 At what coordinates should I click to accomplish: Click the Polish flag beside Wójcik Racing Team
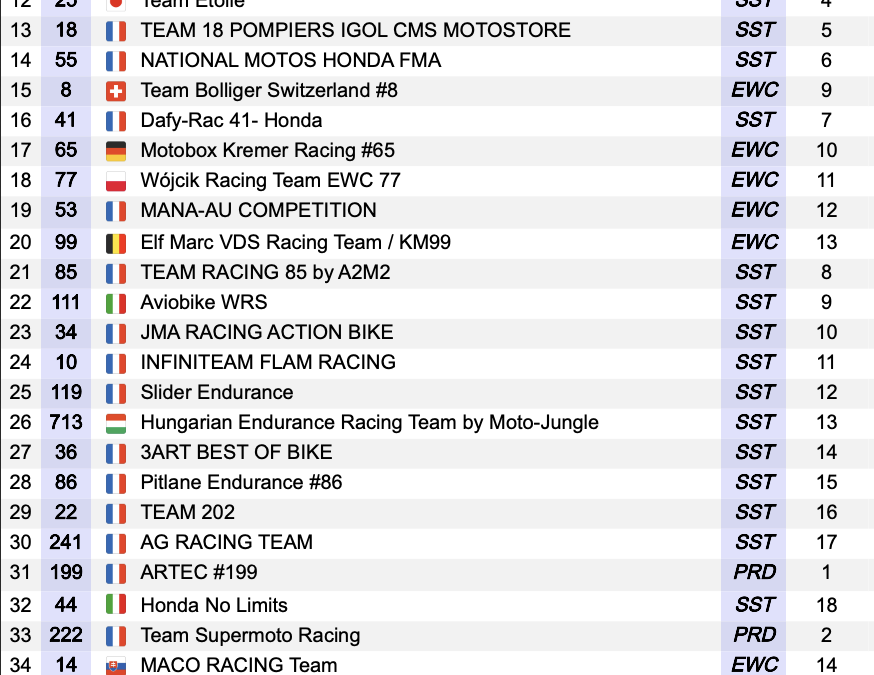[116, 181]
